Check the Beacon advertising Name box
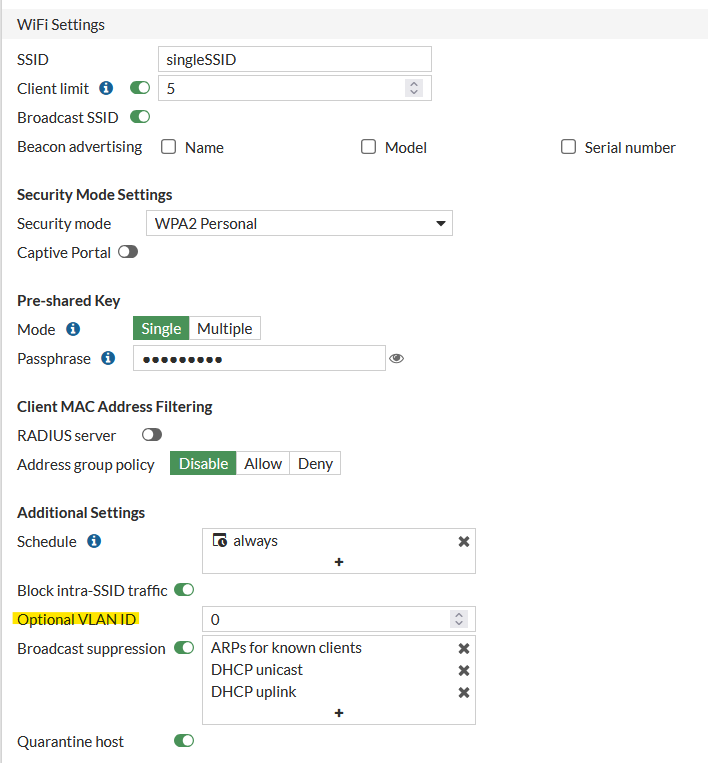Screen dimensions: 708x763 169,147
